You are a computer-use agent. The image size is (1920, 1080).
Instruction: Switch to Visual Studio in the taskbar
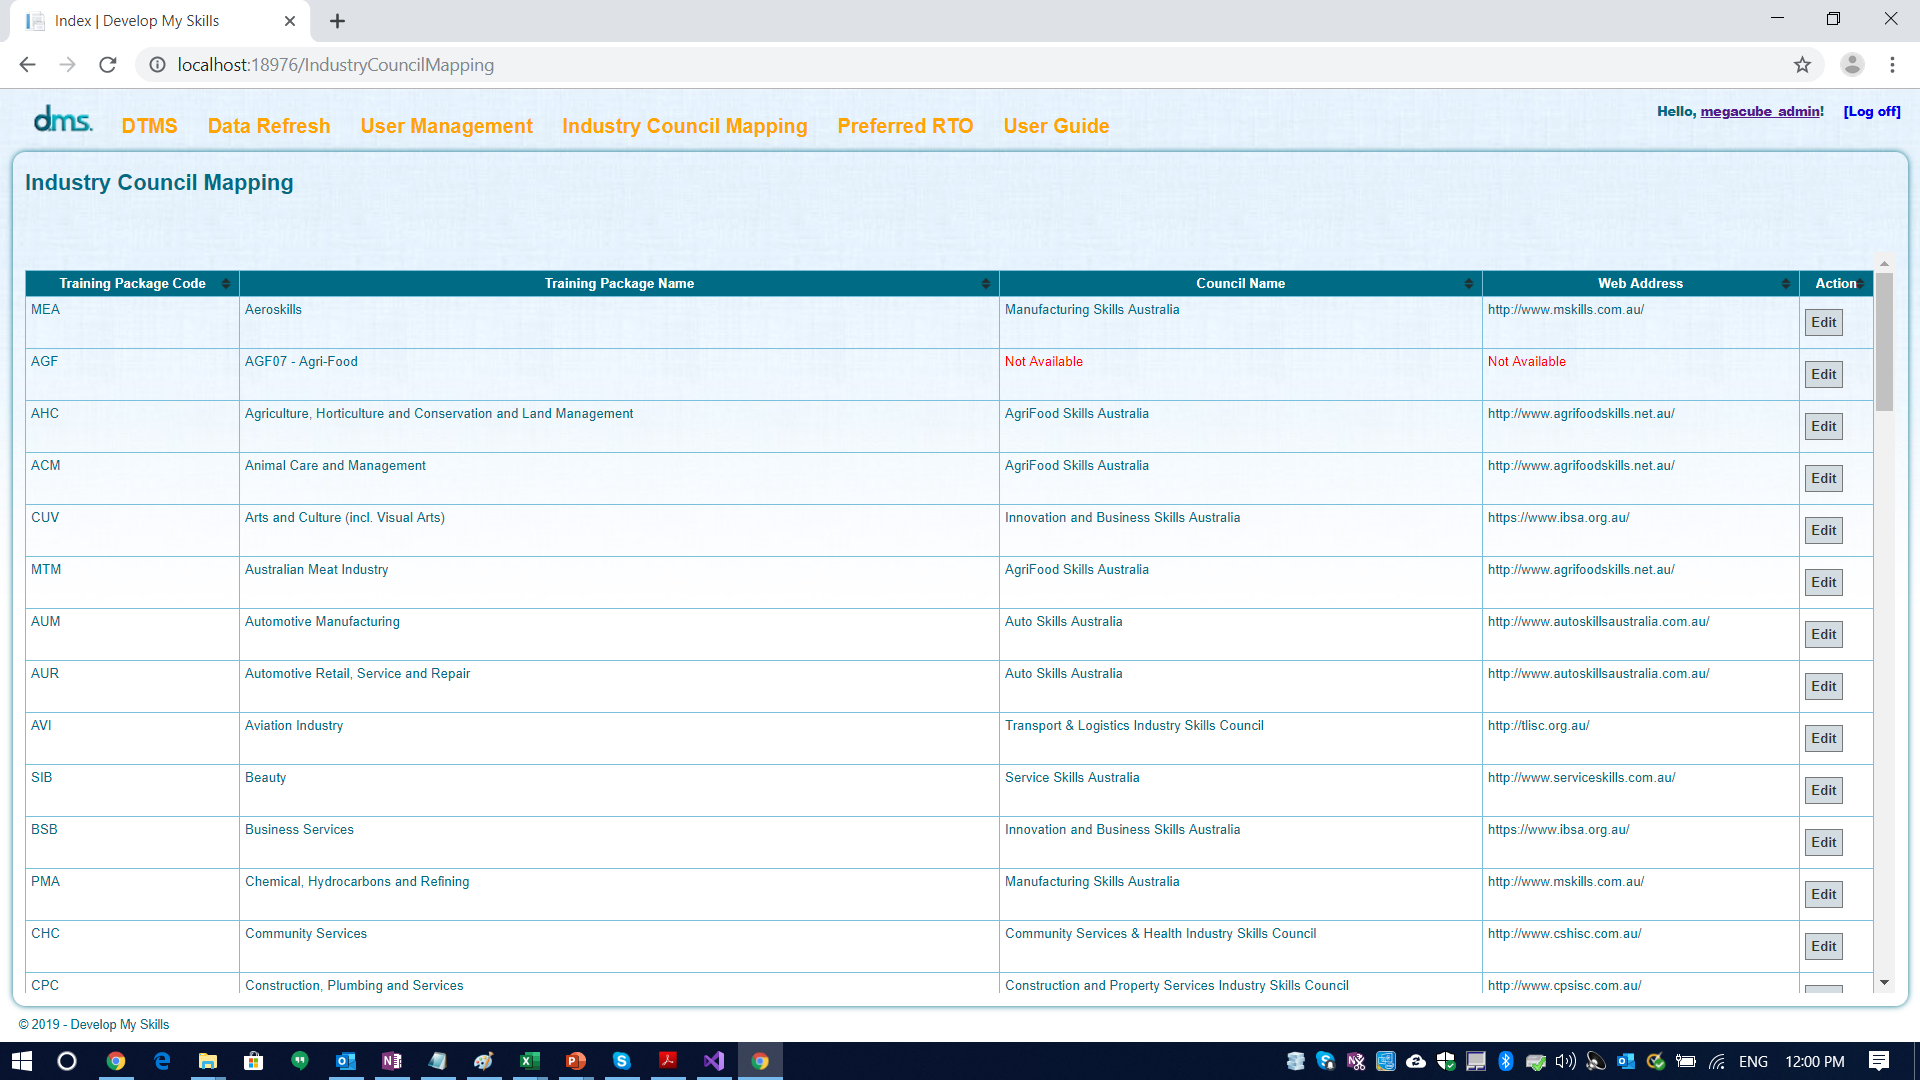714,1061
